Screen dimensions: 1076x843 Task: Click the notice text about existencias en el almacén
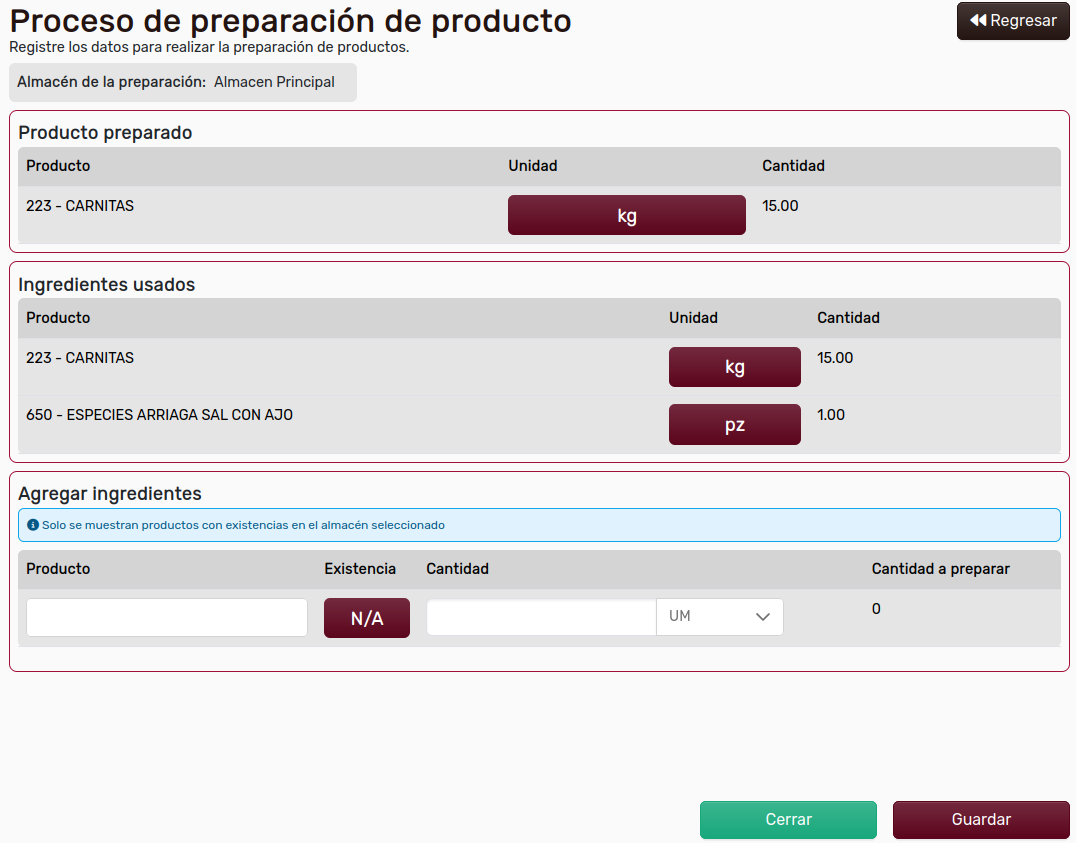tap(243, 525)
